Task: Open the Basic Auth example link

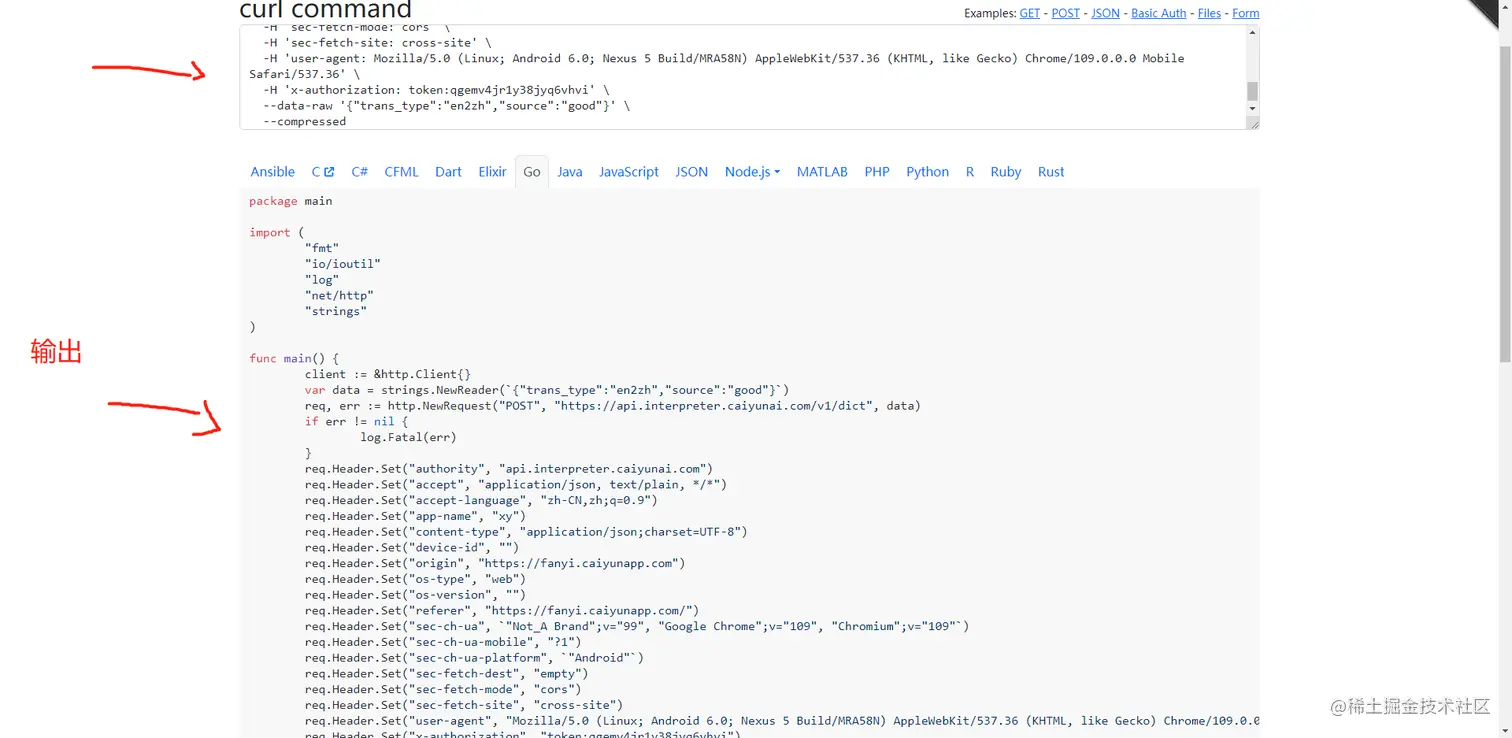Action: point(1158,13)
